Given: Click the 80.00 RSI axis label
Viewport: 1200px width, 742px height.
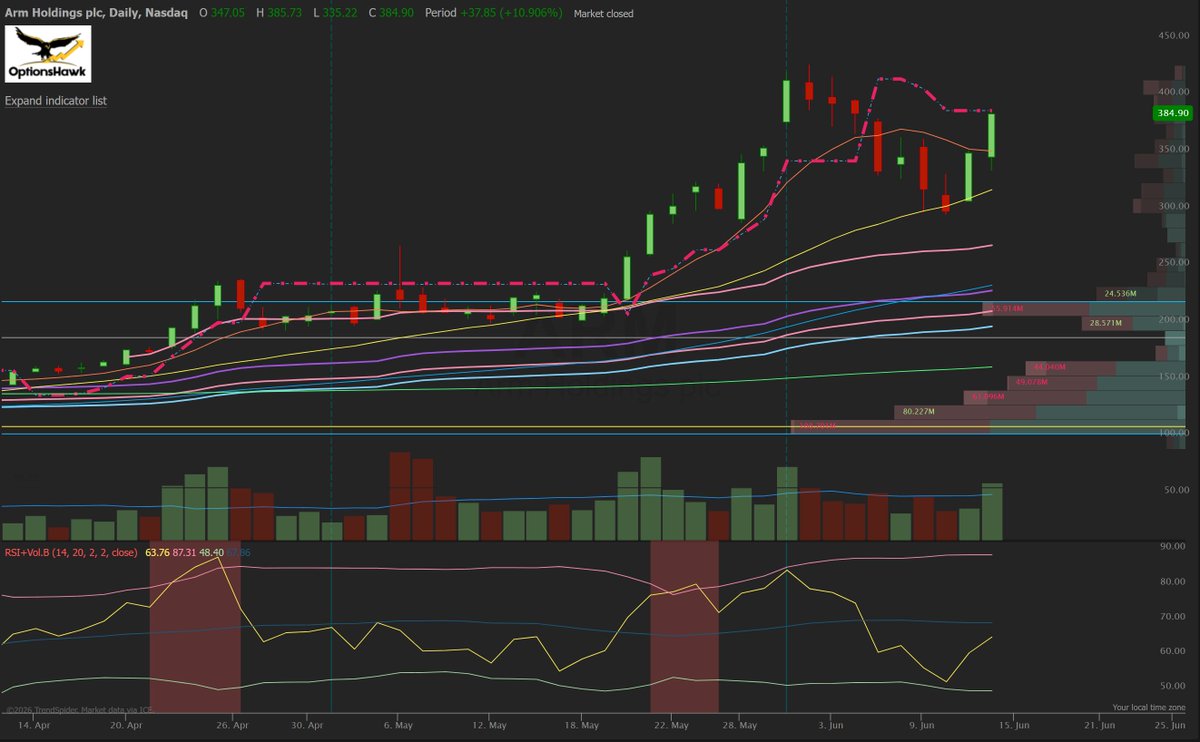Looking at the screenshot, I should (x=1173, y=581).
